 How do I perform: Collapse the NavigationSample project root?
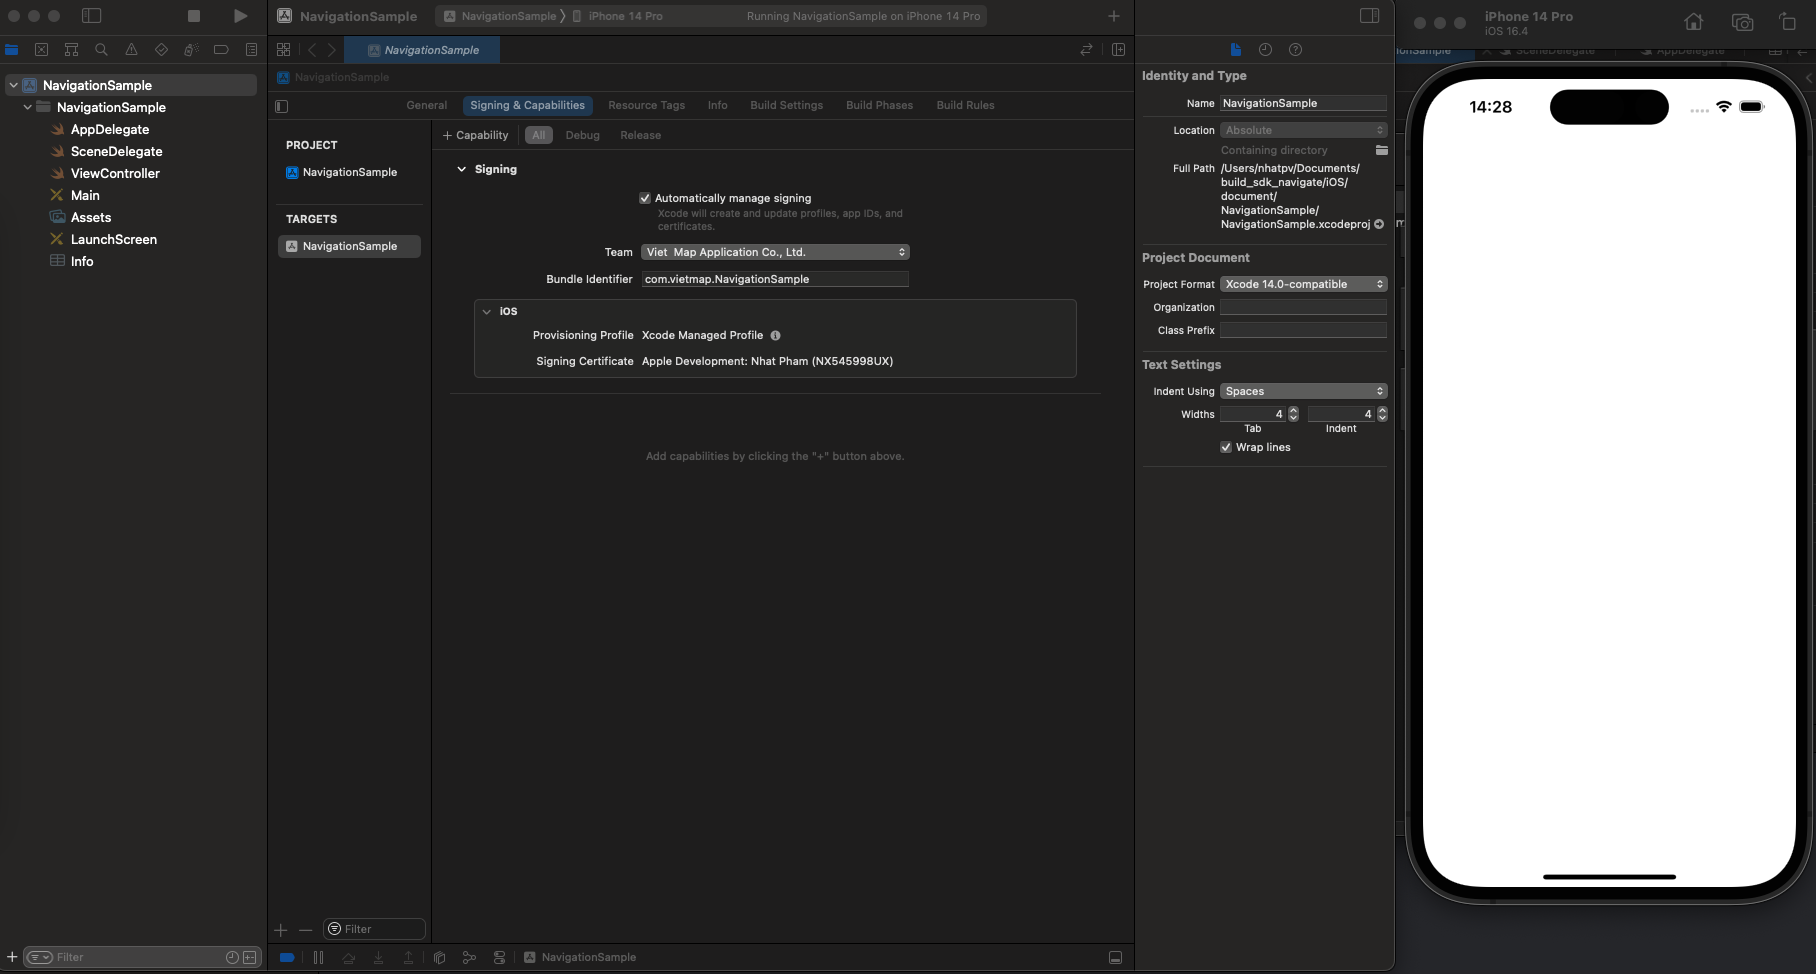point(13,85)
